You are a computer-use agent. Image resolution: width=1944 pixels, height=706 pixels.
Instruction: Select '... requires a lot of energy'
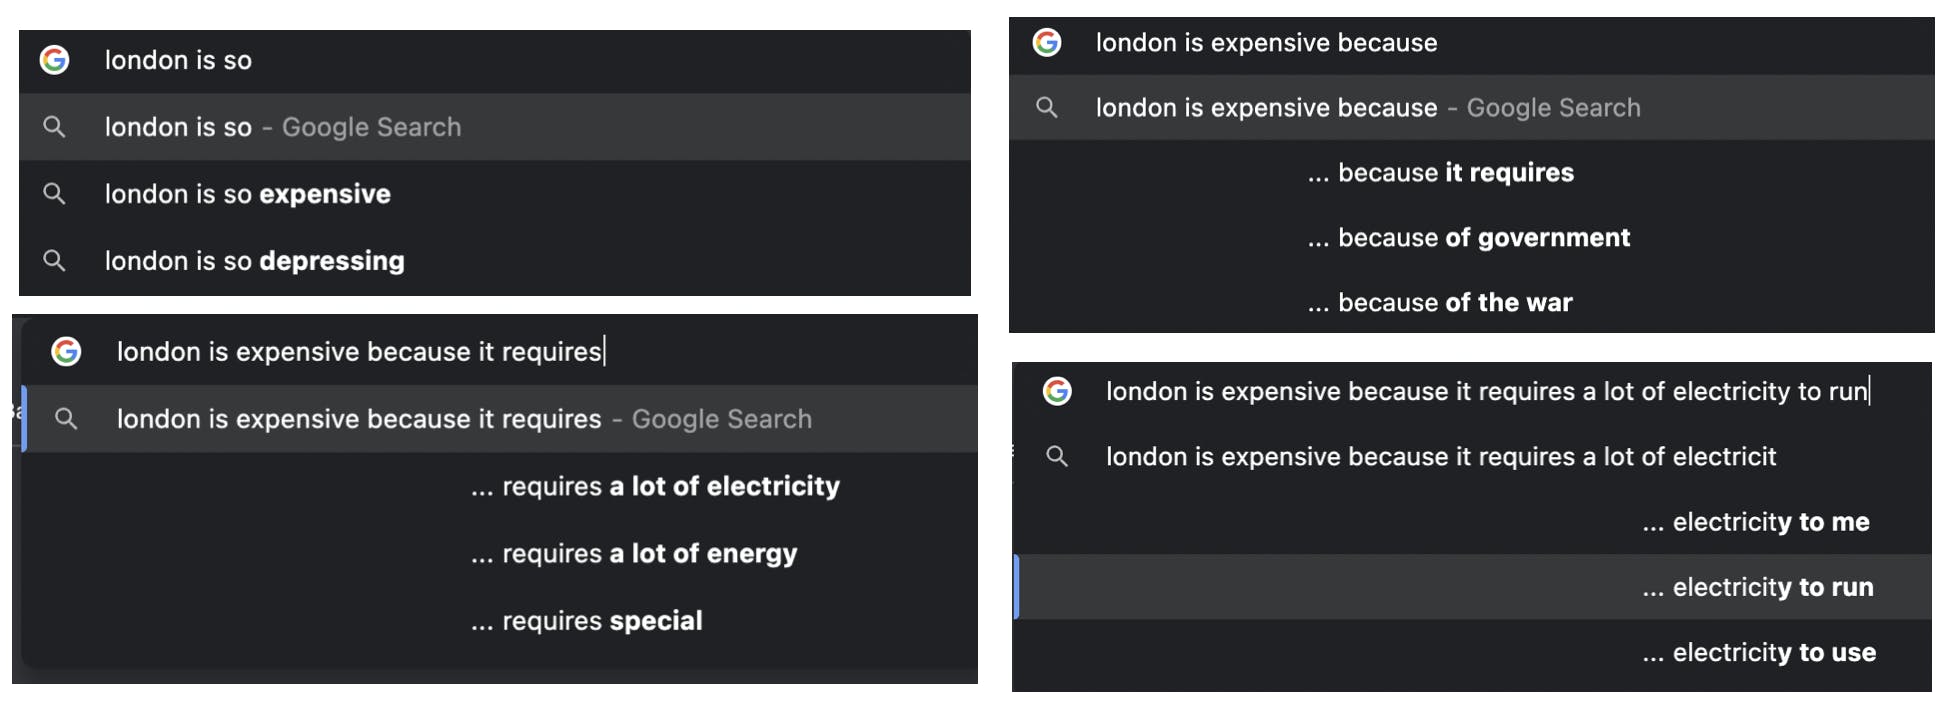click(x=634, y=553)
